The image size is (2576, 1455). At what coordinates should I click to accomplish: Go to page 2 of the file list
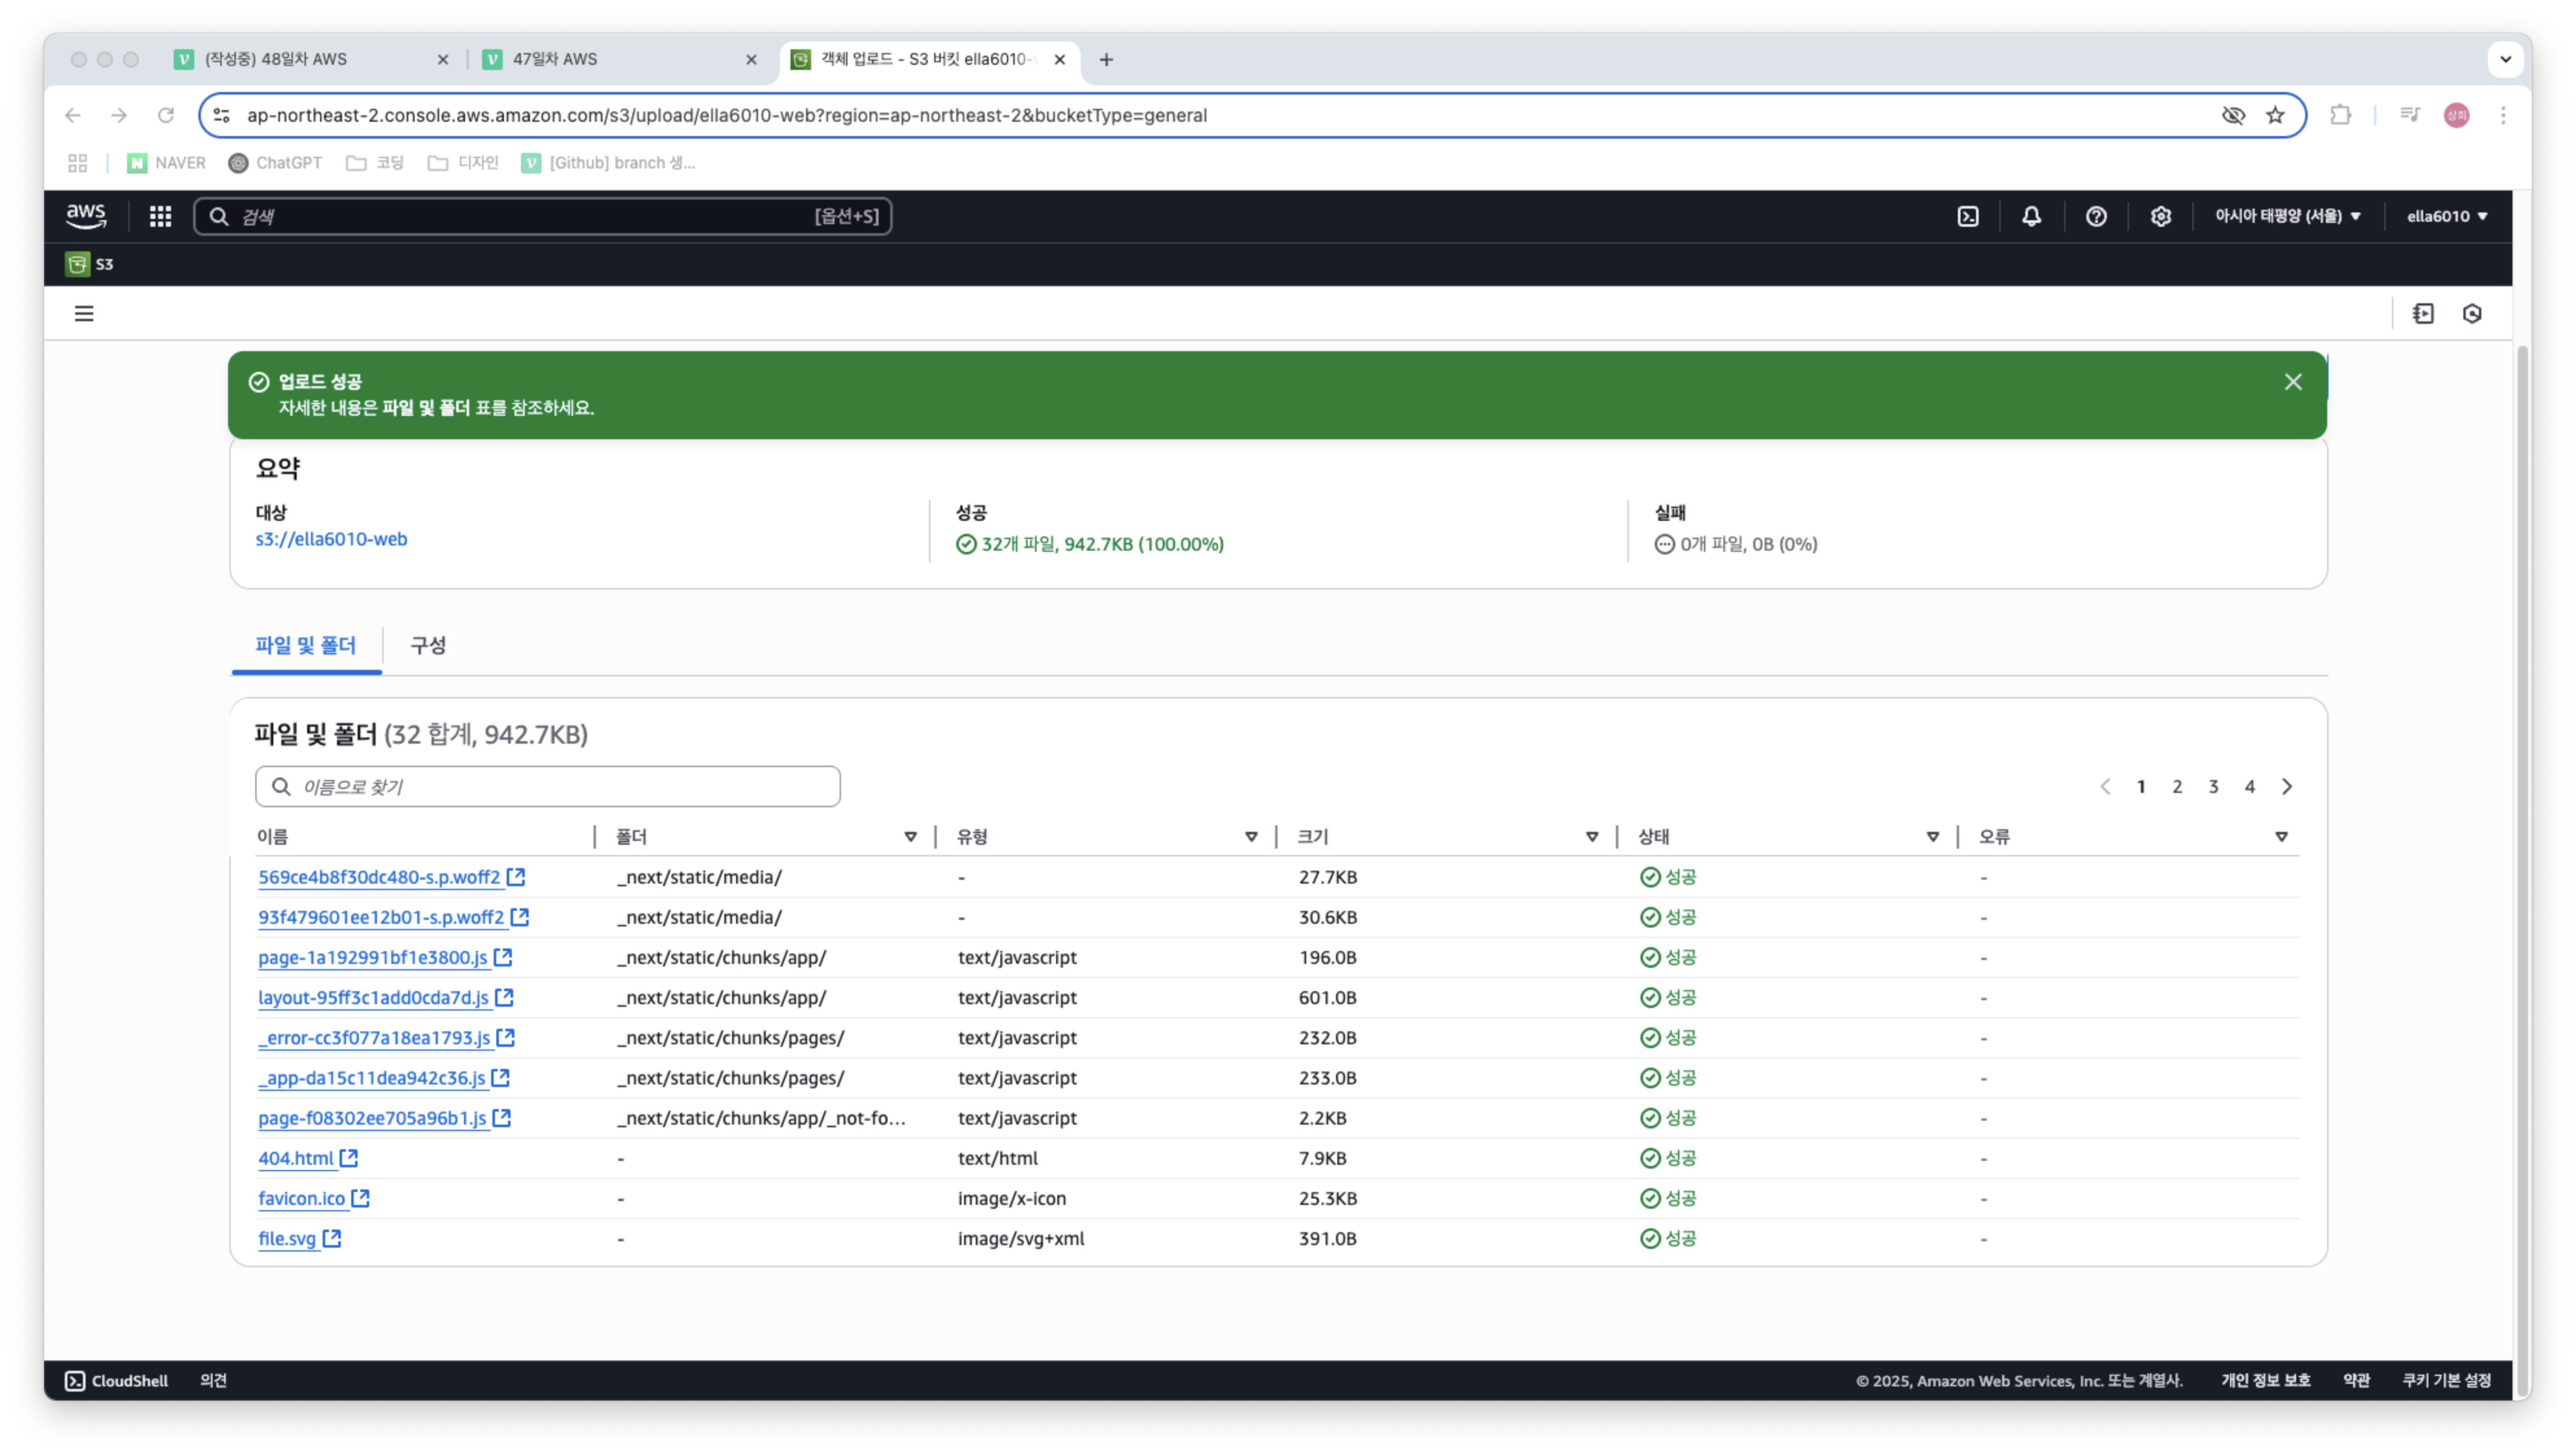click(2177, 787)
